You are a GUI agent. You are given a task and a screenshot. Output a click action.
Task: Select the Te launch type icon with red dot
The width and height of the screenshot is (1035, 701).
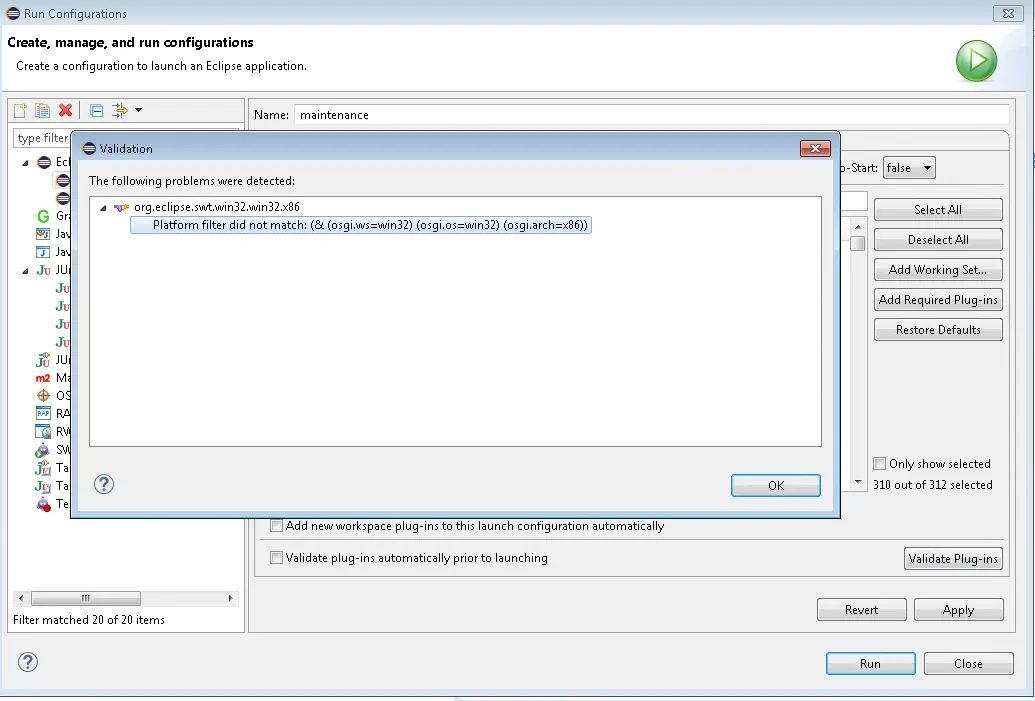[x=43, y=504]
